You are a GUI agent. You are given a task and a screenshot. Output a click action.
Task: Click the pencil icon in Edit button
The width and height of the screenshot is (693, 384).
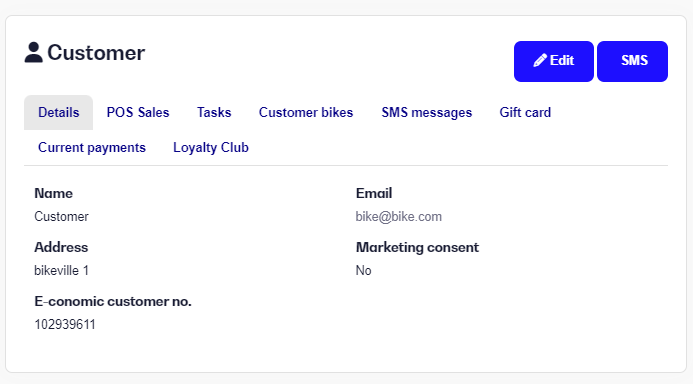[540, 61]
